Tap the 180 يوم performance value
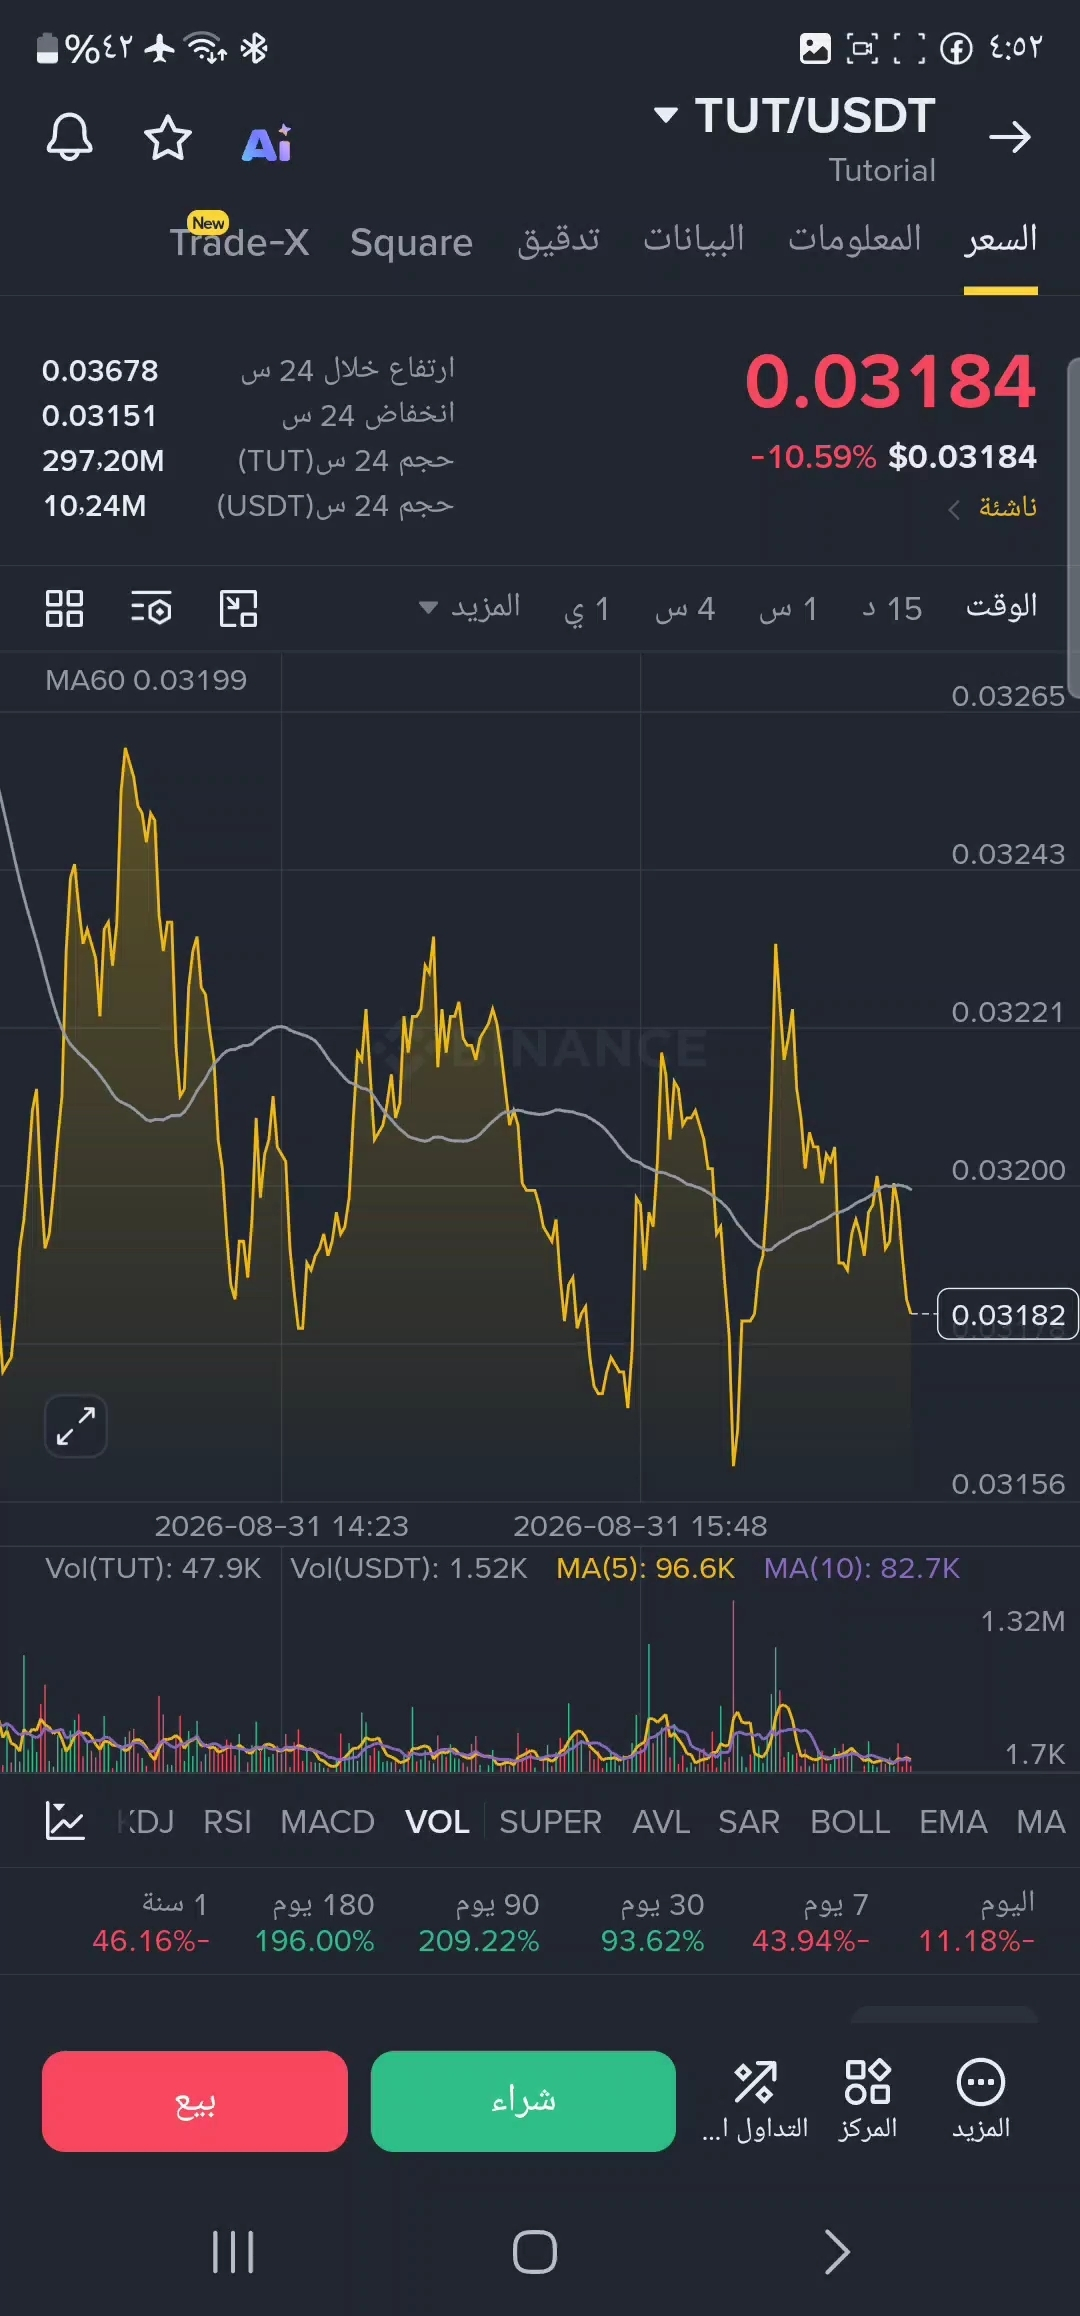 pyautogui.click(x=315, y=1941)
